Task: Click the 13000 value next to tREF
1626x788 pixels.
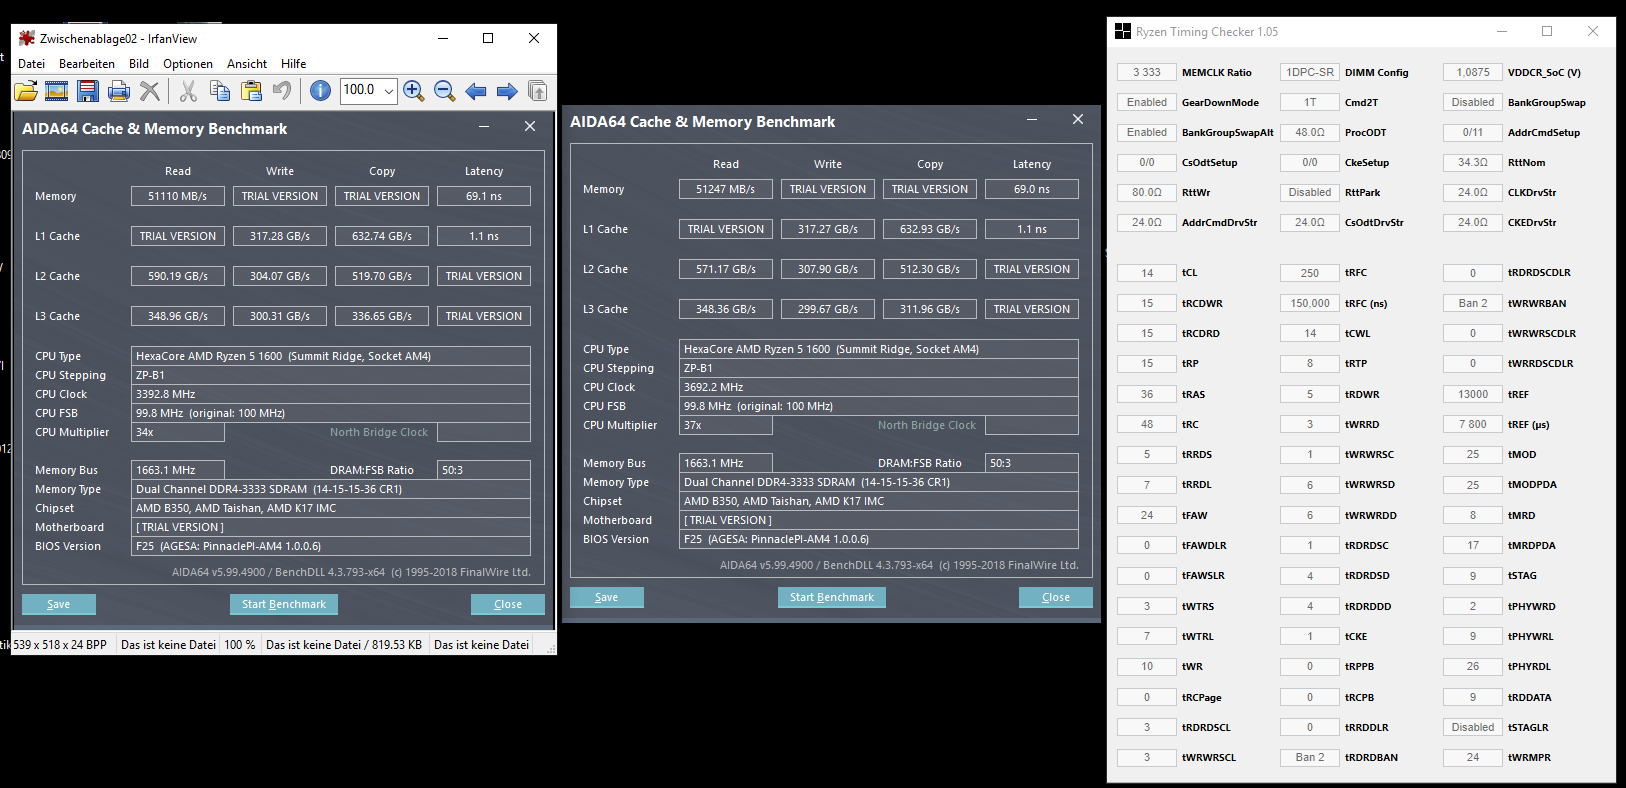Action: pos(1473,394)
